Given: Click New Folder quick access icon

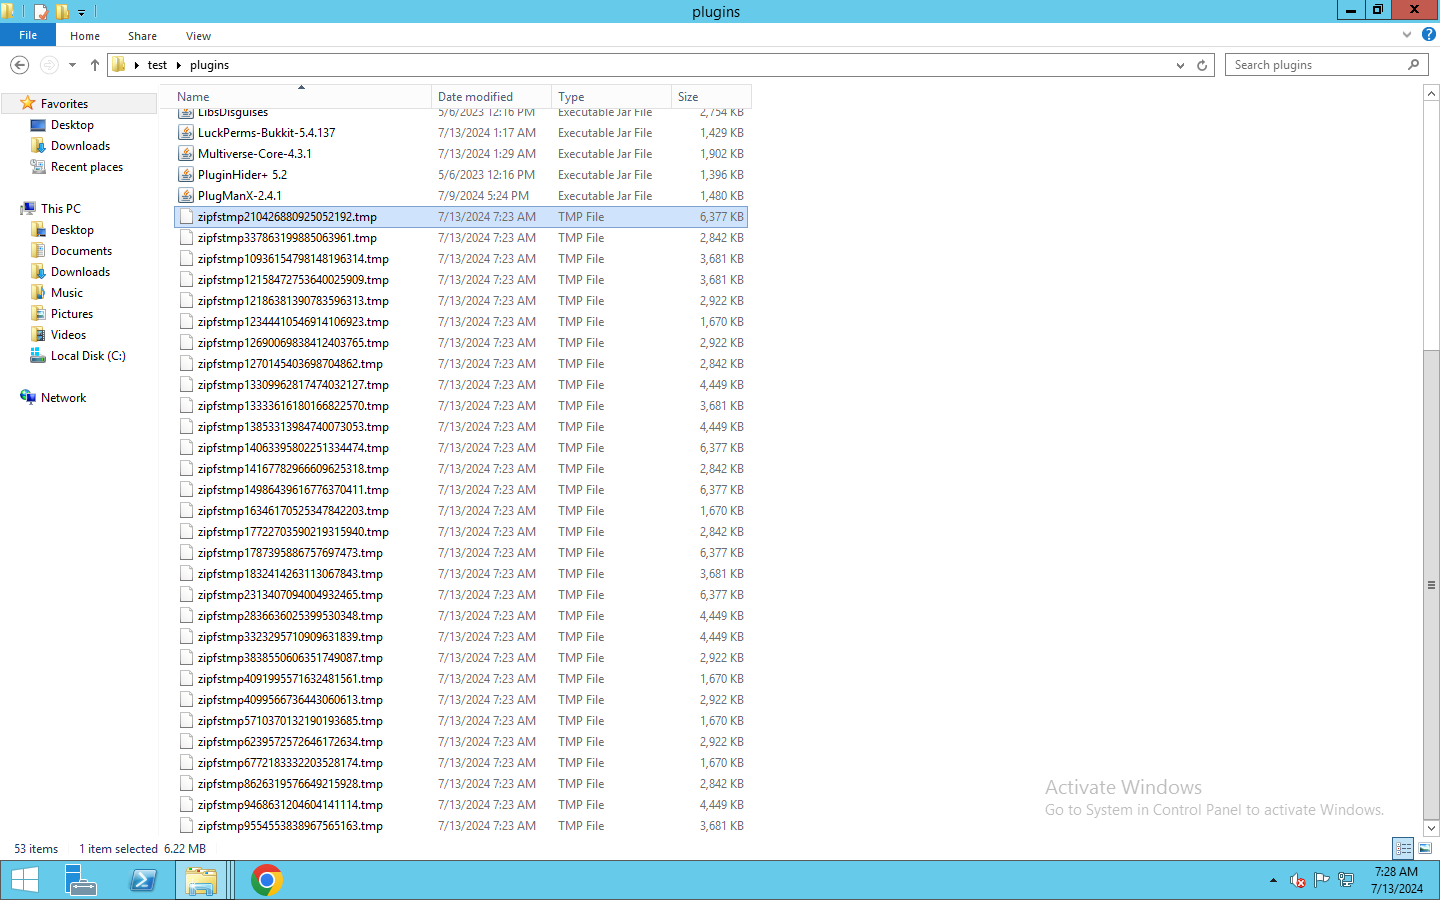Looking at the screenshot, I should 62,12.
